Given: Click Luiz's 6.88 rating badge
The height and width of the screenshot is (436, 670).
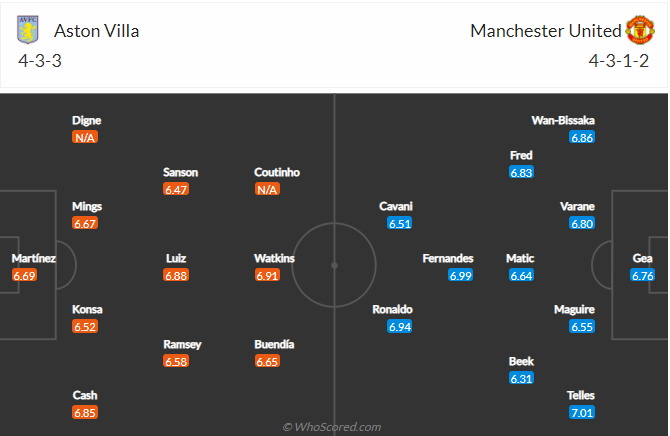Looking at the screenshot, I should click(x=176, y=275).
